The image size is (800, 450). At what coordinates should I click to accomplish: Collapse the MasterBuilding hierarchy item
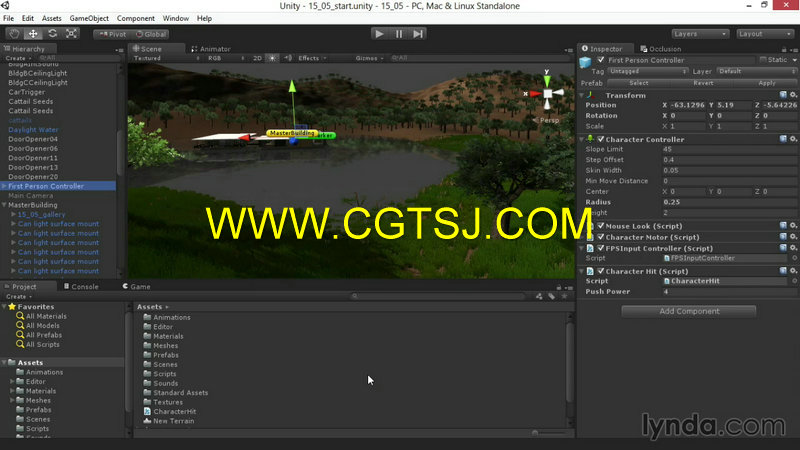tap(4, 205)
